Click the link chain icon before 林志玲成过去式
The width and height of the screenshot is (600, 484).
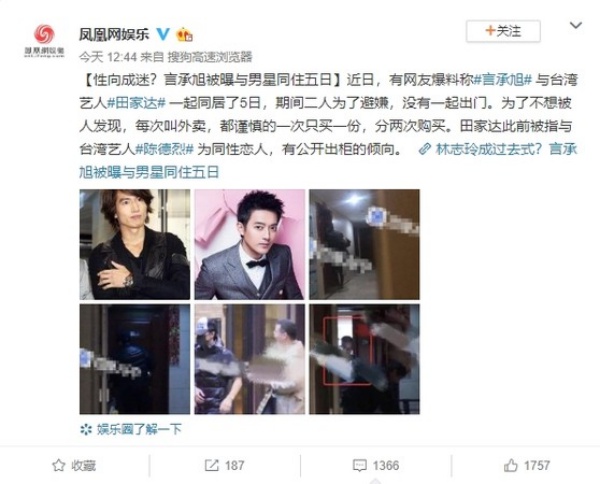click(x=425, y=149)
